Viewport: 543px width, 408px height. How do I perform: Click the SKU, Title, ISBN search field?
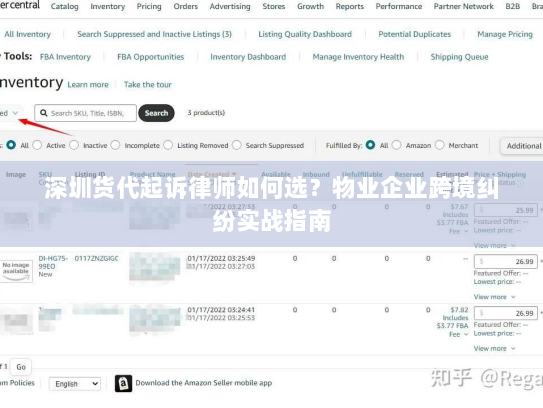[86, 113]
